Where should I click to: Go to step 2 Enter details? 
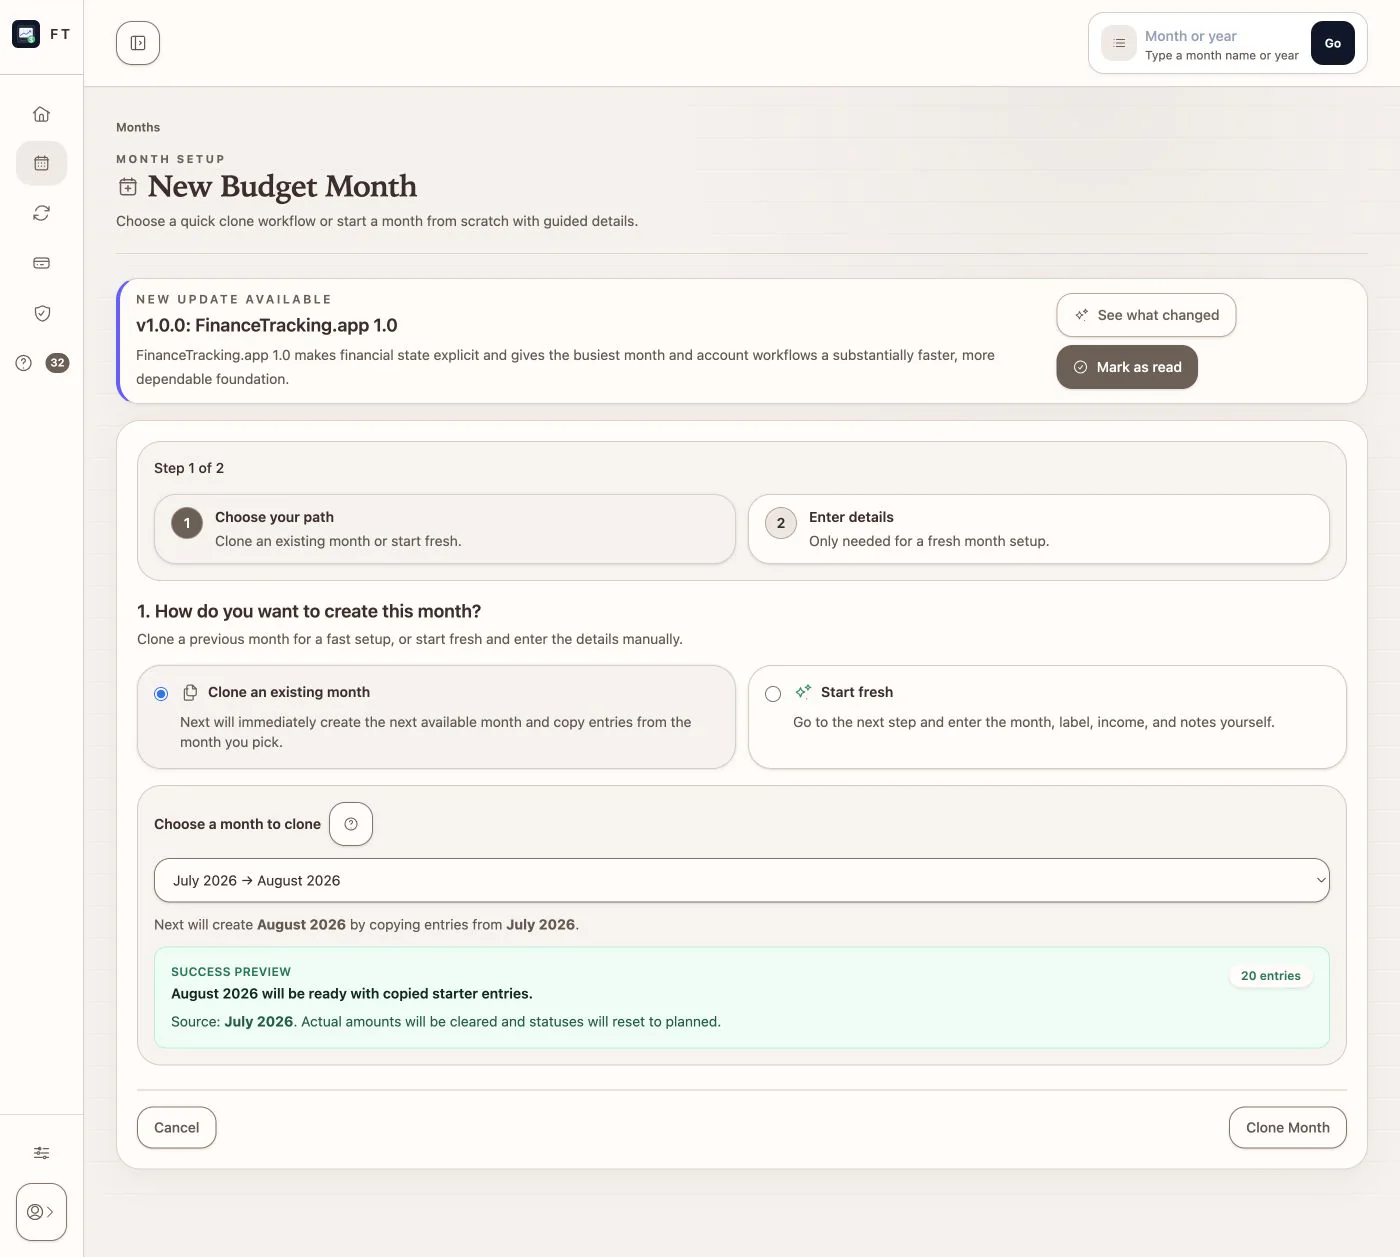tap(1039, 529)
